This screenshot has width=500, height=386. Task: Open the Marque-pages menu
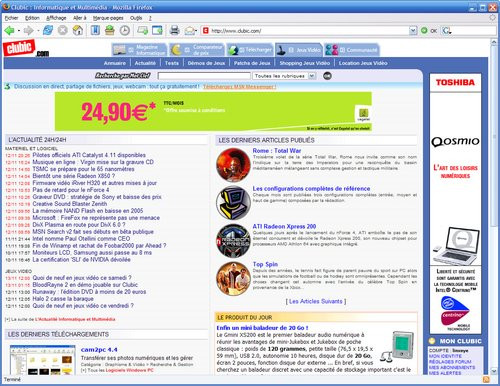pos(108,18)
